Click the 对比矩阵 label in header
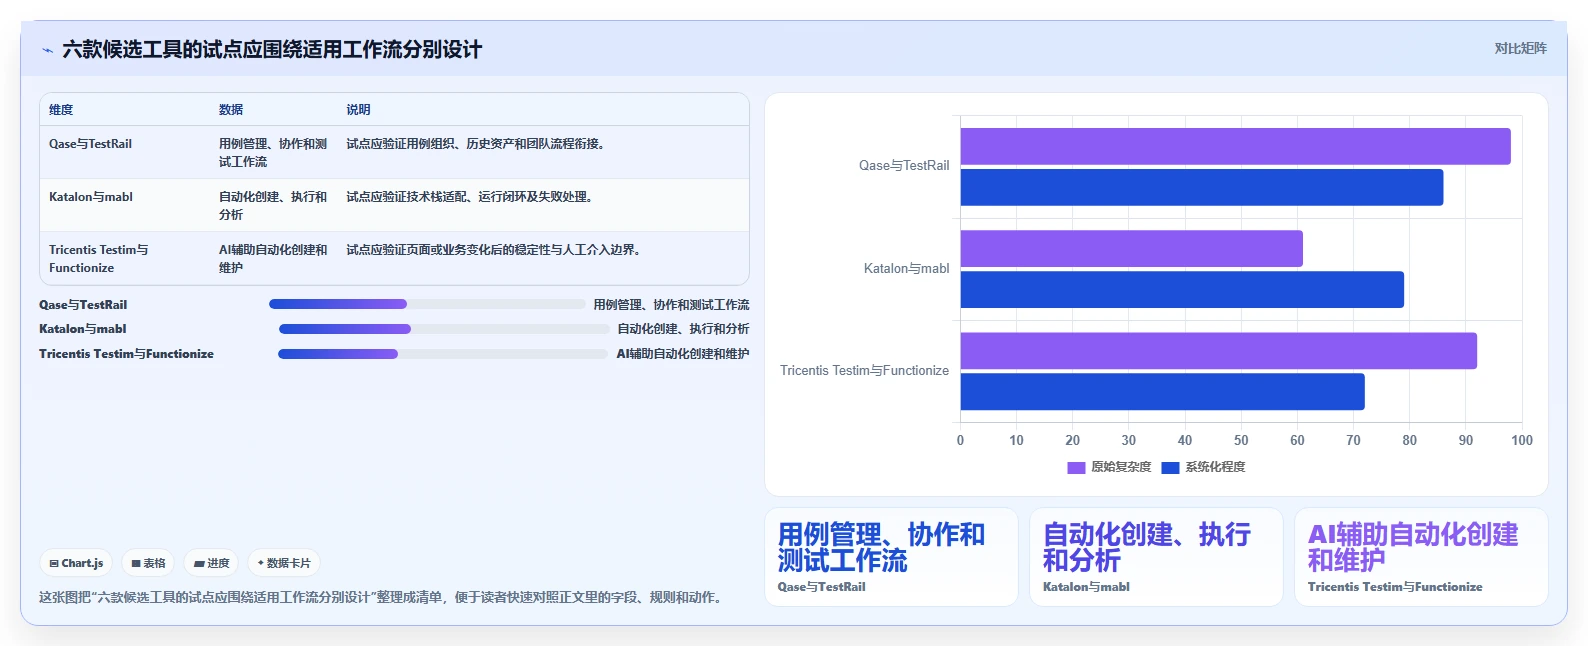 pos(1520,49)
